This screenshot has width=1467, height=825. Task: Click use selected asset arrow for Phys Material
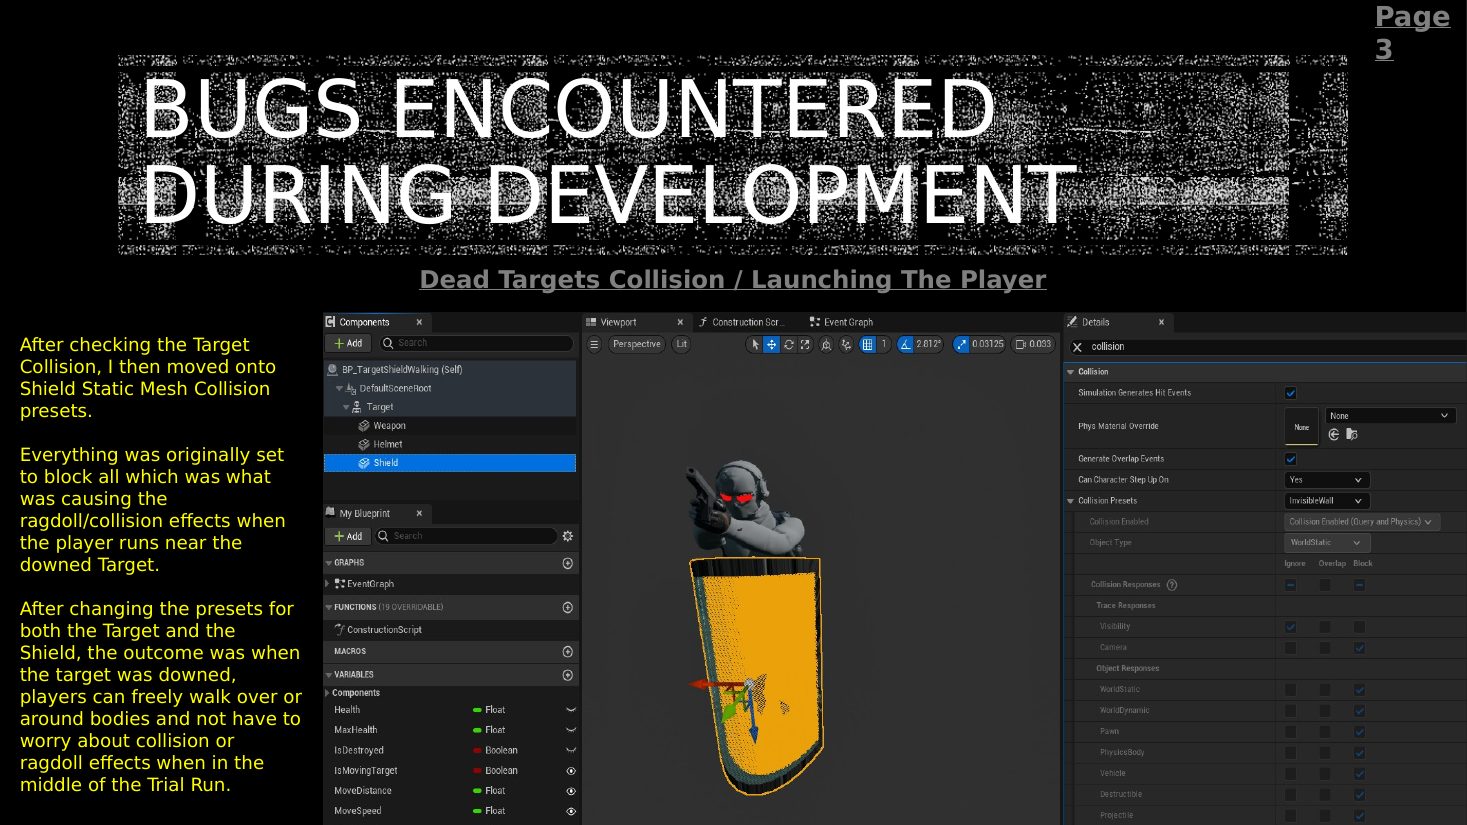click(1334, 434)
